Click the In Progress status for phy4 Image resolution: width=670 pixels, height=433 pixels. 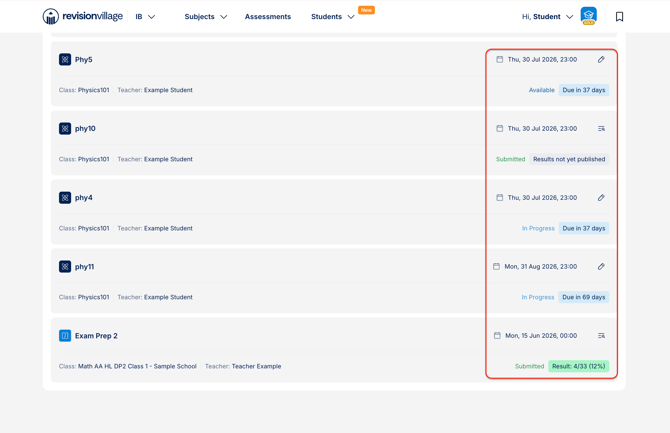538,229
